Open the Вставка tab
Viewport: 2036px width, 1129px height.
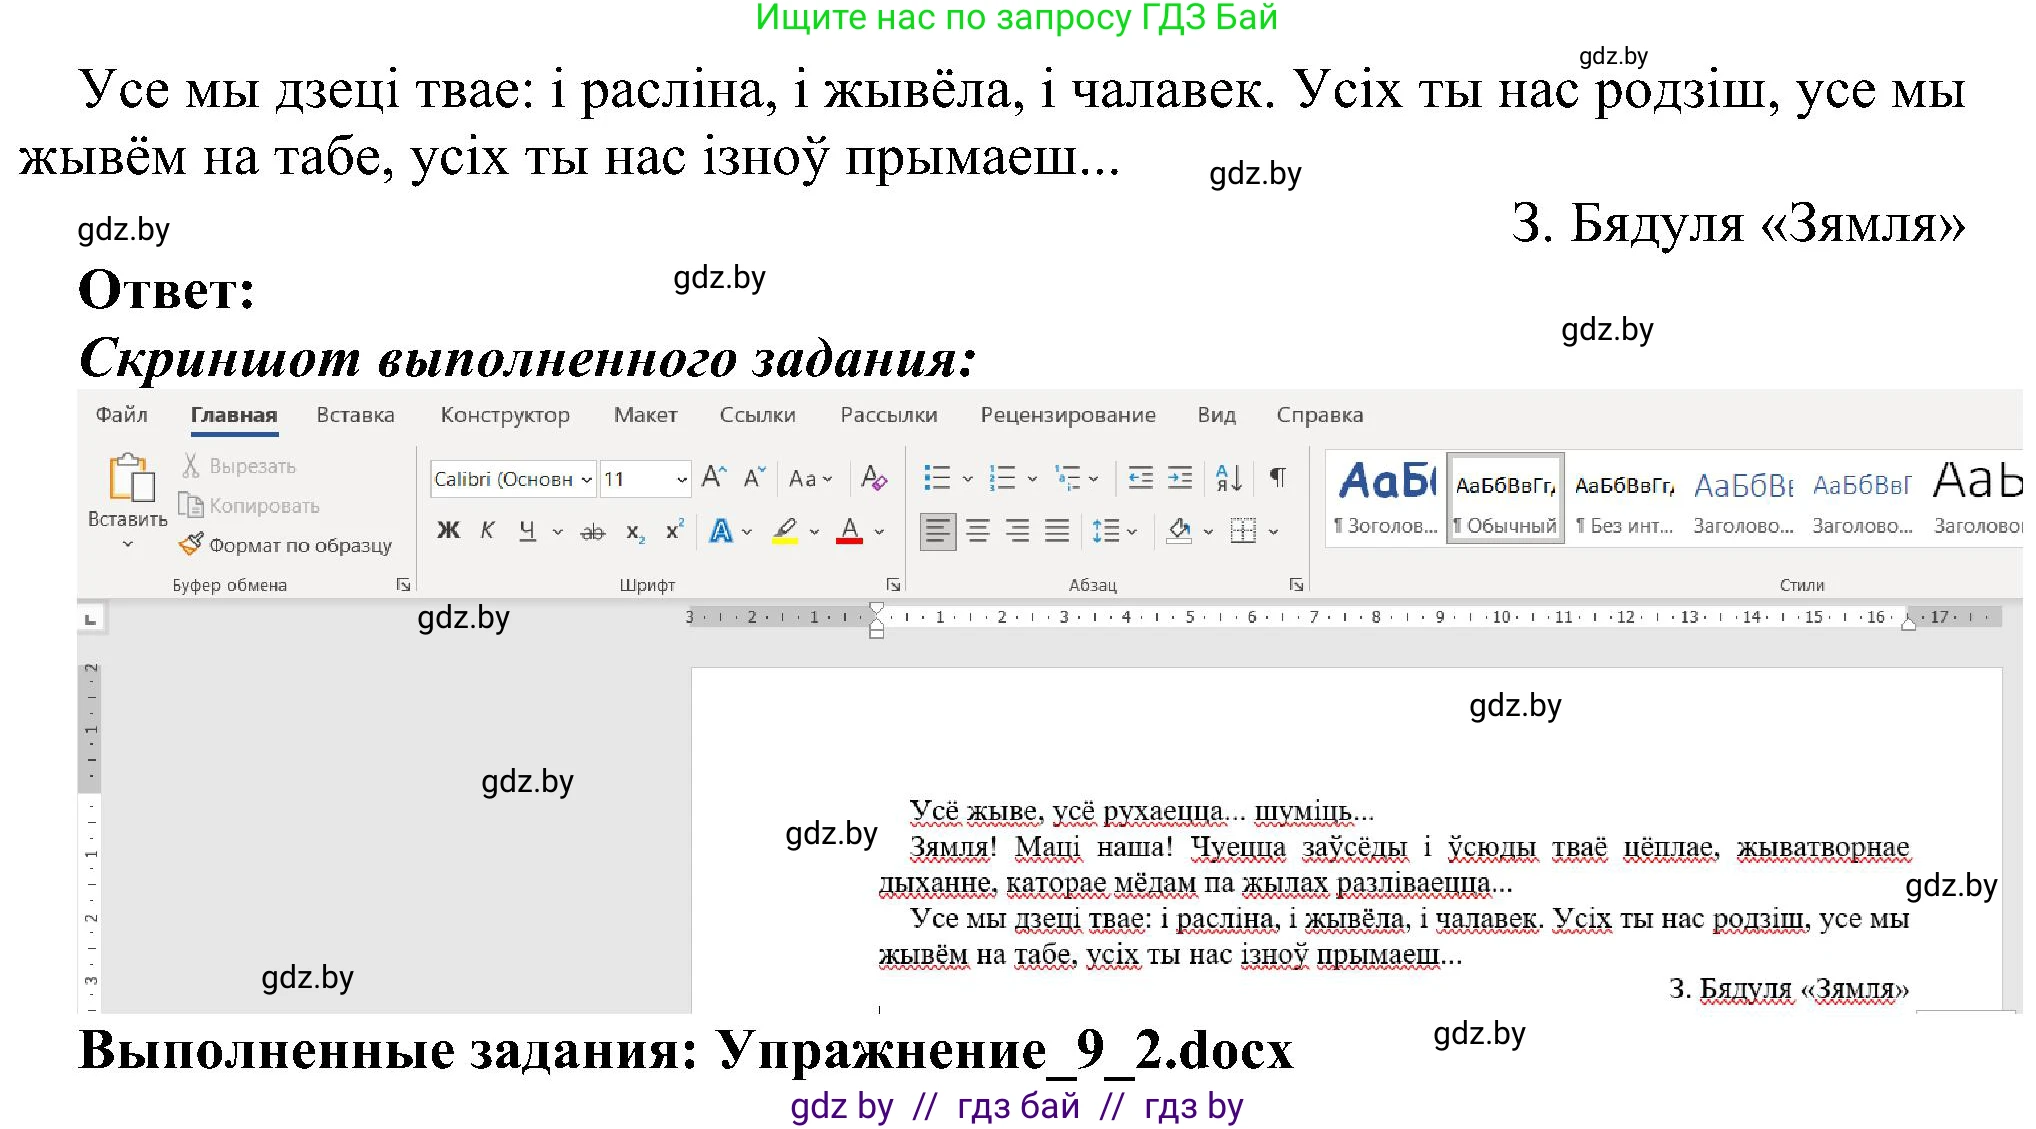355,414
